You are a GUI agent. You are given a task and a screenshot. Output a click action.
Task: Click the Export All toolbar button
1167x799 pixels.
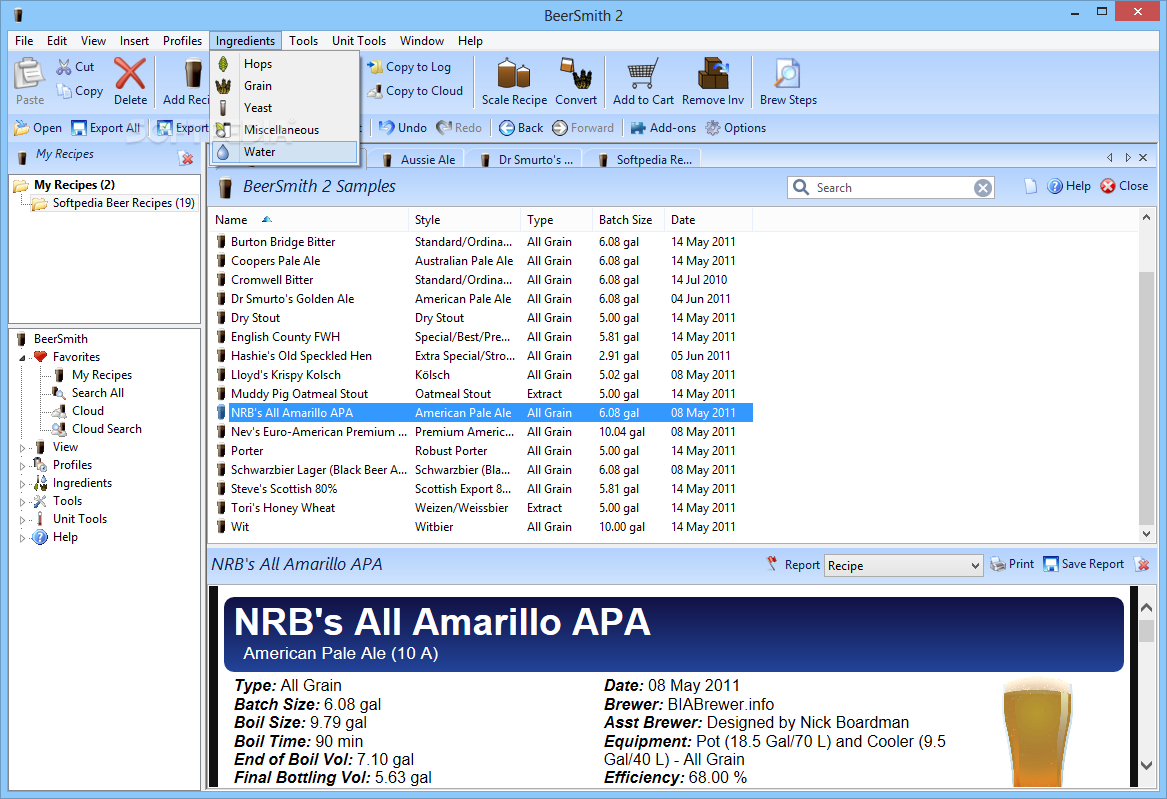point(106,128)
